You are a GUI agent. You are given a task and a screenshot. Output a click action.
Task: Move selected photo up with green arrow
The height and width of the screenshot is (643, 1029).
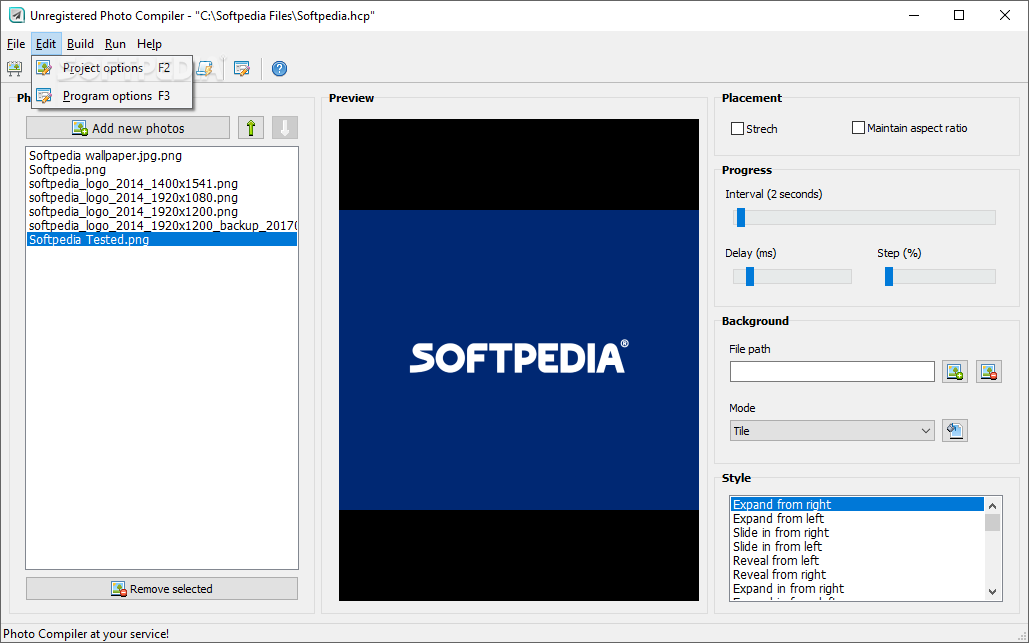(251, 128)
